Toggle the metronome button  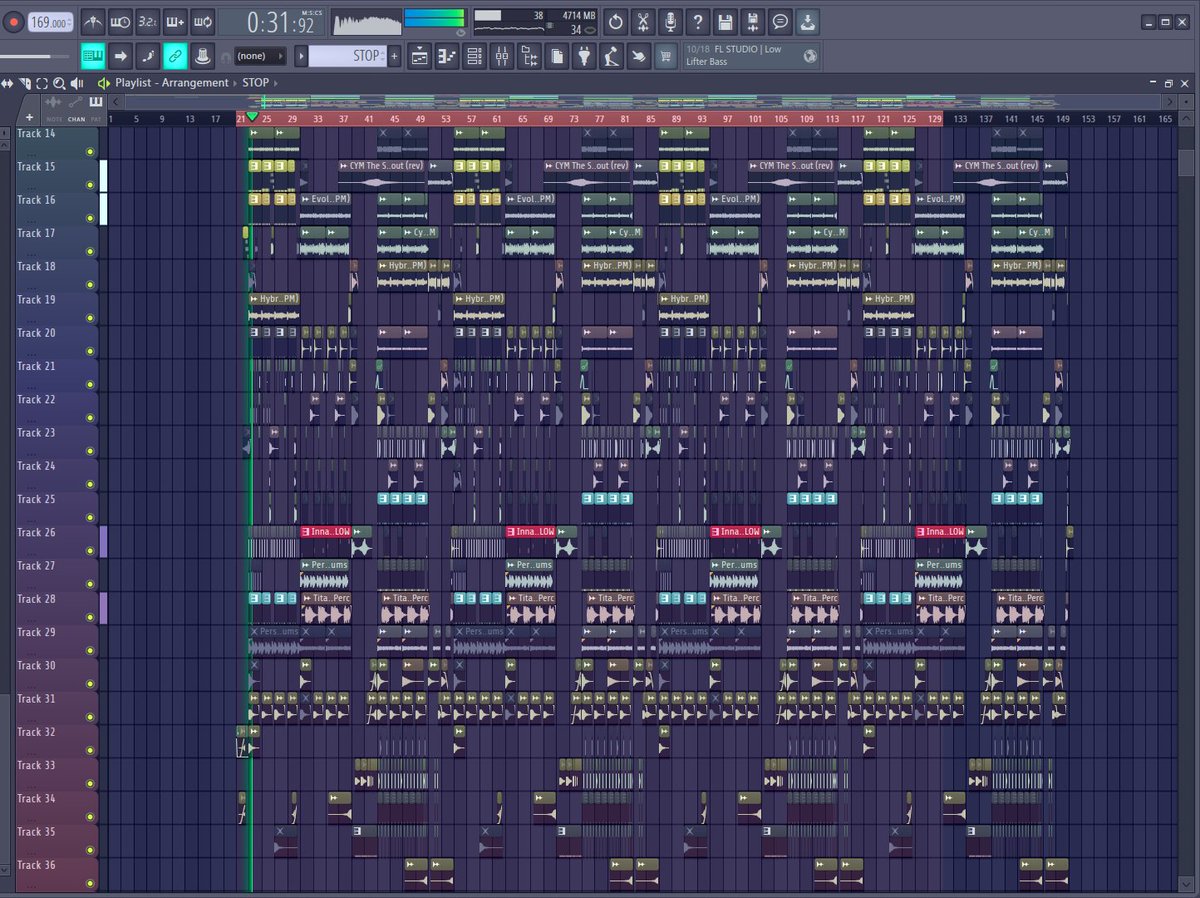[x=93, y=21]
